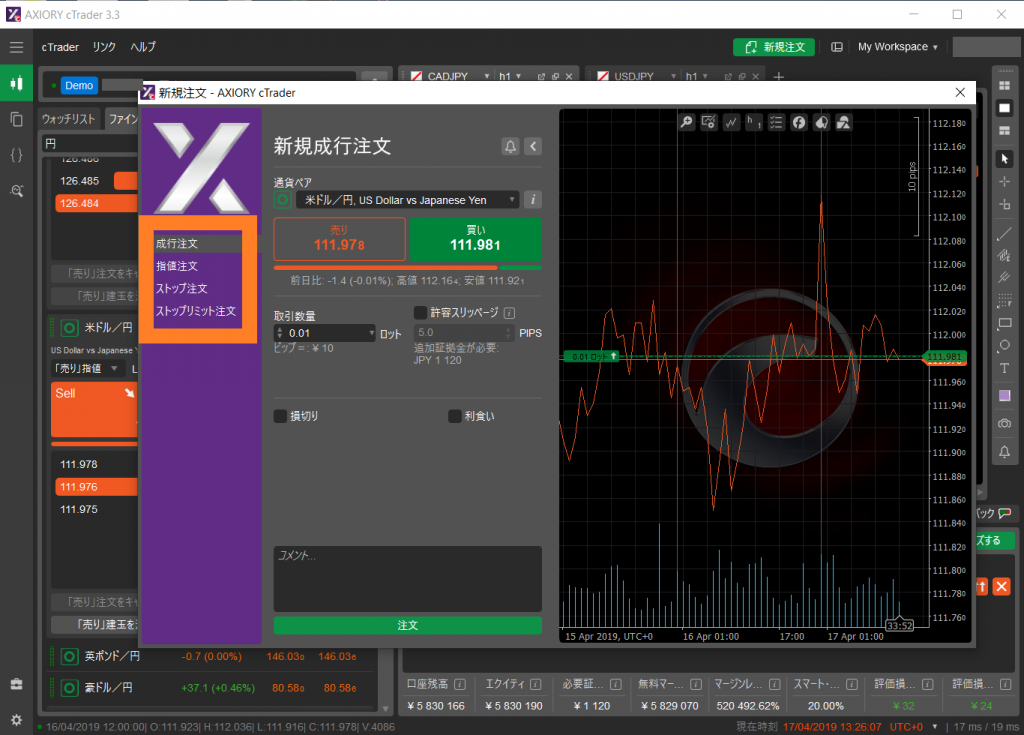The height and width of the screenshot is (735, 1024).
Task: Select the trend line drawing tool
Action: pos(1004,234)
